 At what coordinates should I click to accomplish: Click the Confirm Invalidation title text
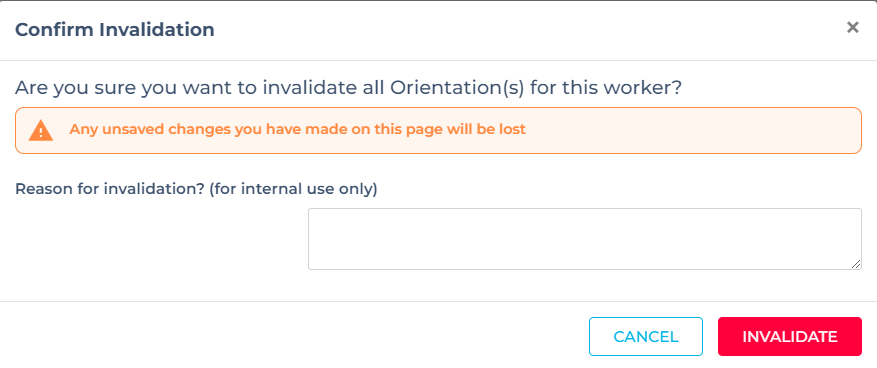tap(115, 29)
